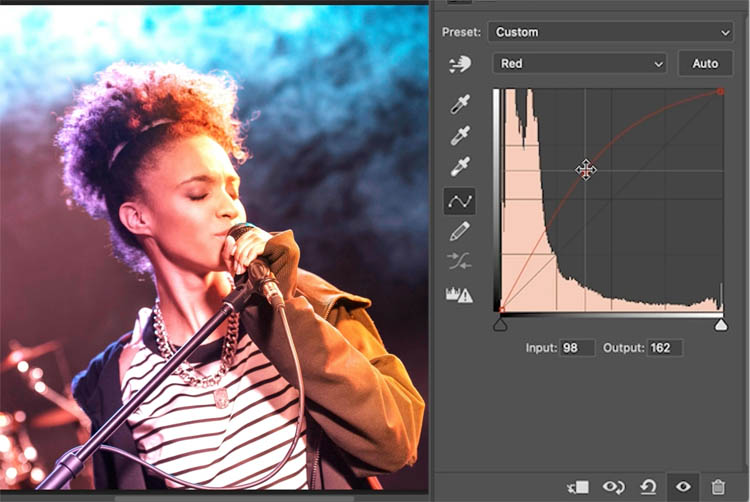Screen dimensions: 750x502
Task: Click the histogram clipping warning icon
Action: coord(459,294)
